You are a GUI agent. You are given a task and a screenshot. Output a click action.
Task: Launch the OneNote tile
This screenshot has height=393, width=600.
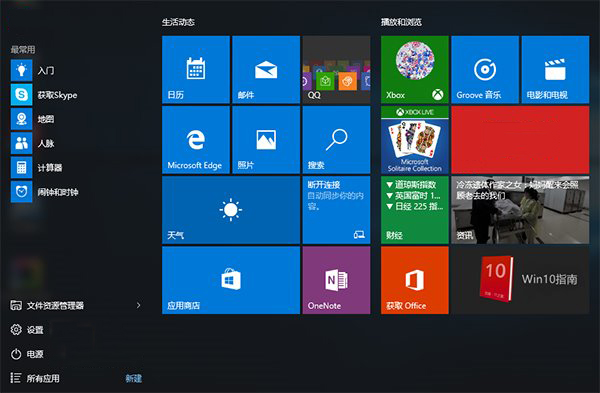[x=336, y=280]
